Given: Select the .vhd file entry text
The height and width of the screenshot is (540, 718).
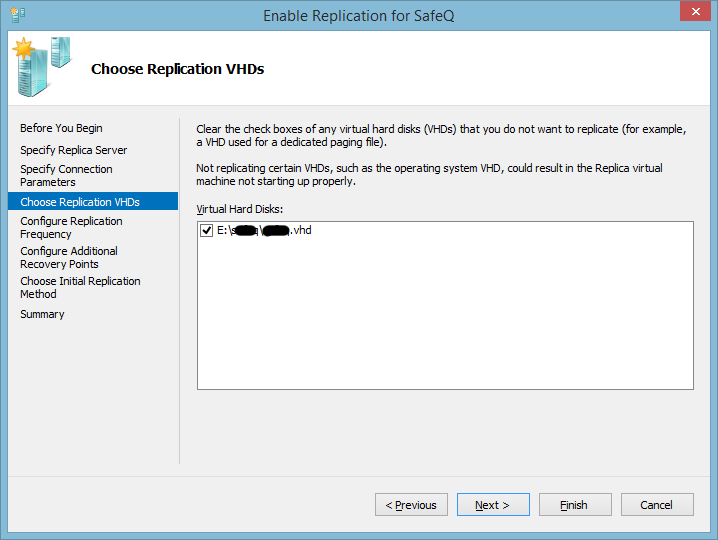Looking at the screenshot, I should pos(265,231).
